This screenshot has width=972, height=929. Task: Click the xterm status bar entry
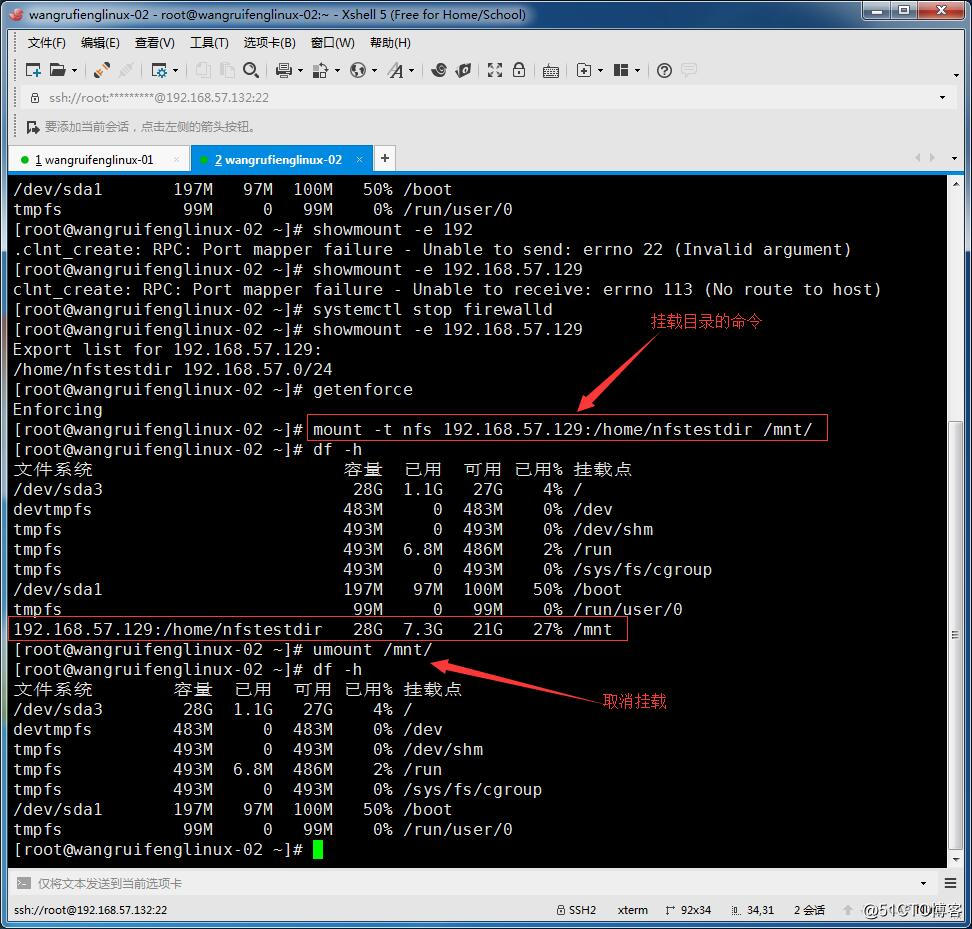(632, 910)
